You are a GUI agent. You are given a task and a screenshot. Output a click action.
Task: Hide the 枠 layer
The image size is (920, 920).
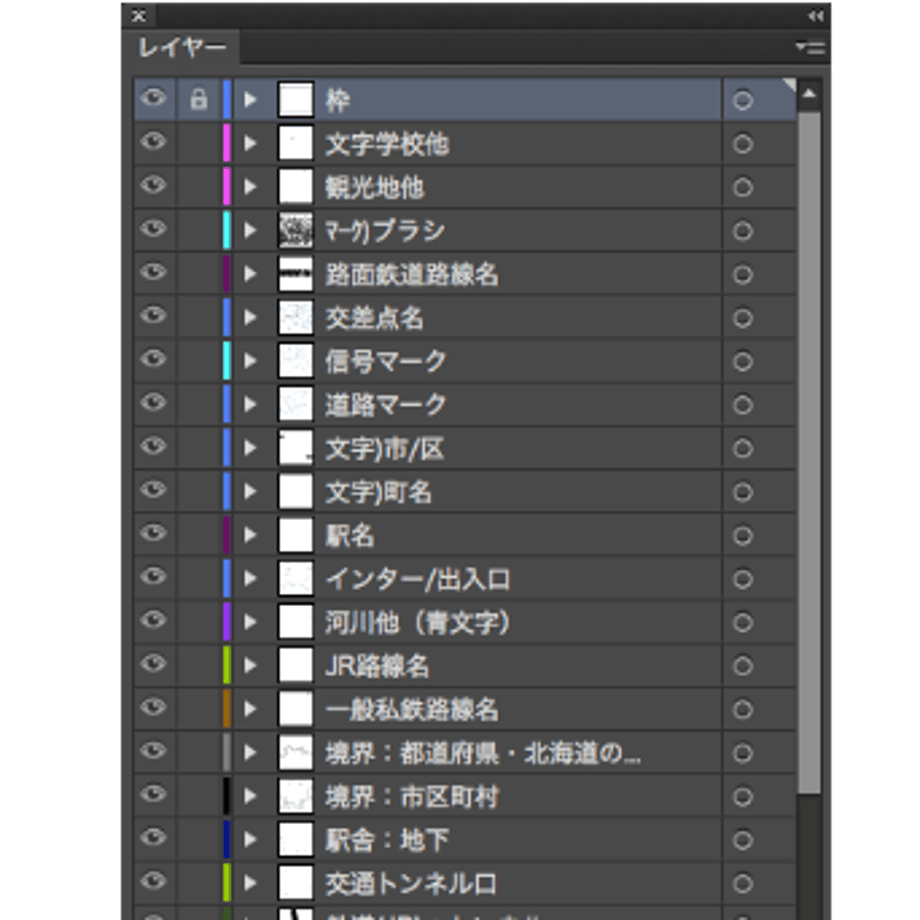coord(154,99)
